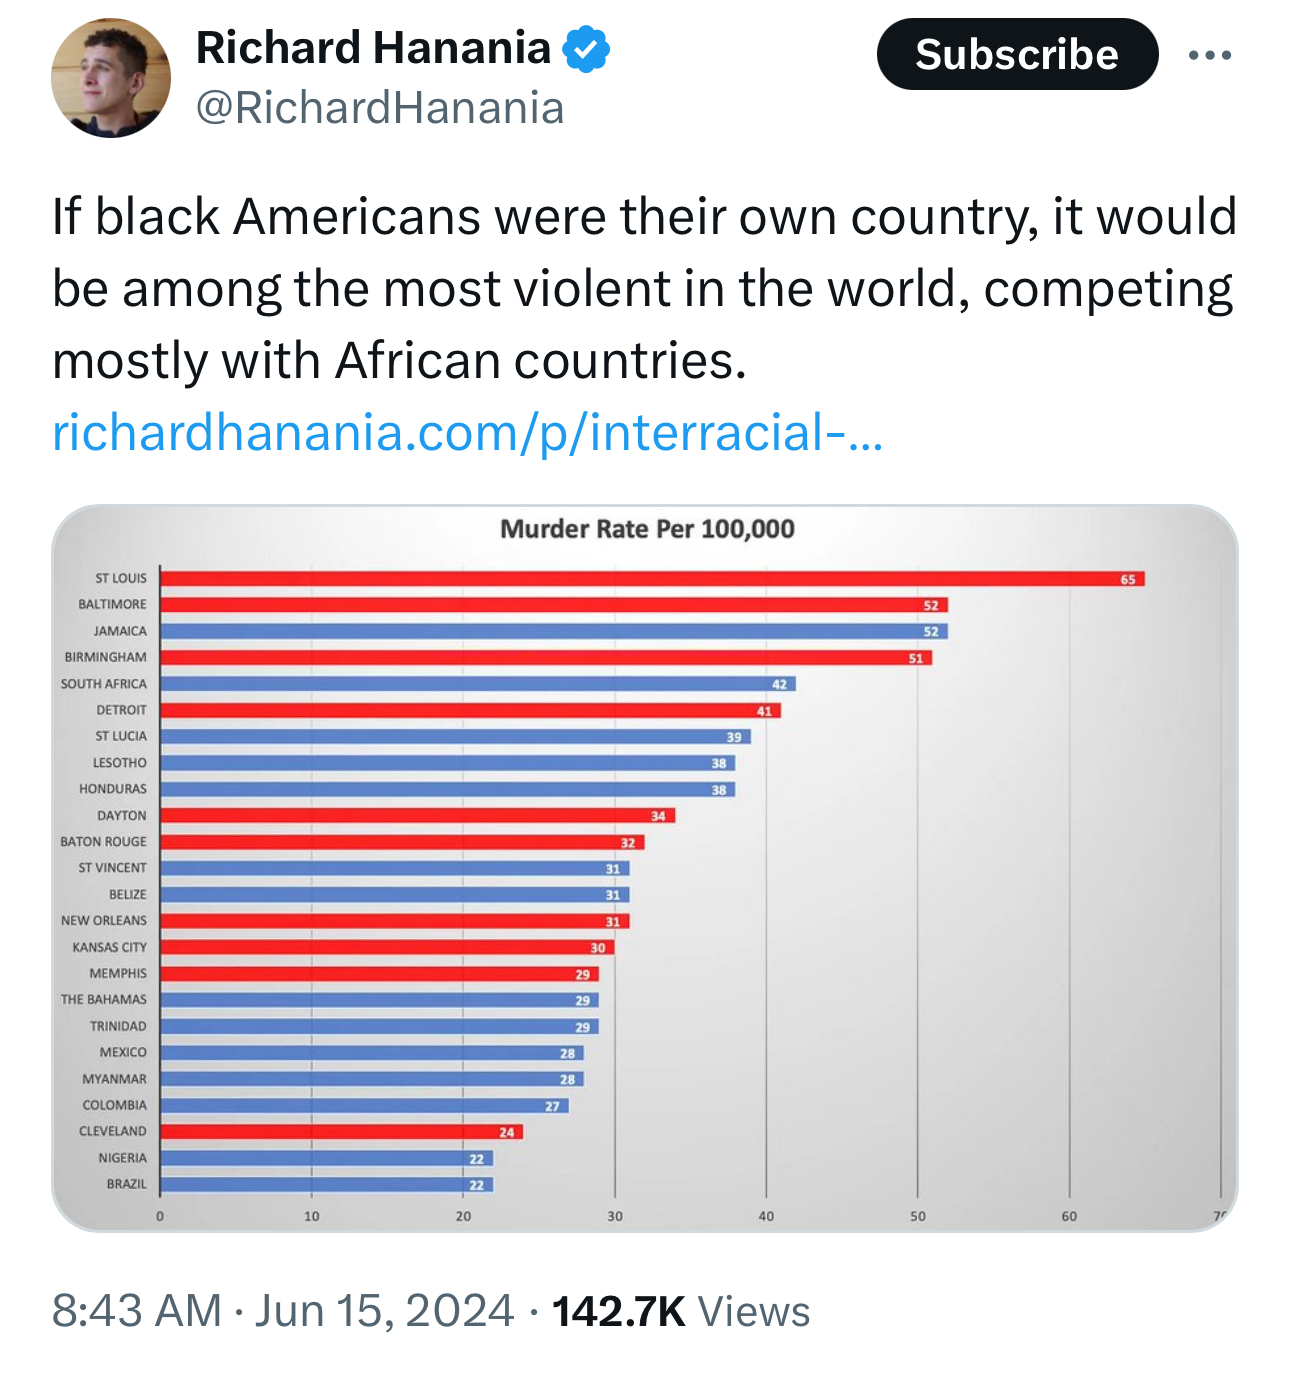The image size is (1290, 1388).
Task: Open the three-dot more options menu
Action: [x=1210, y=55]
